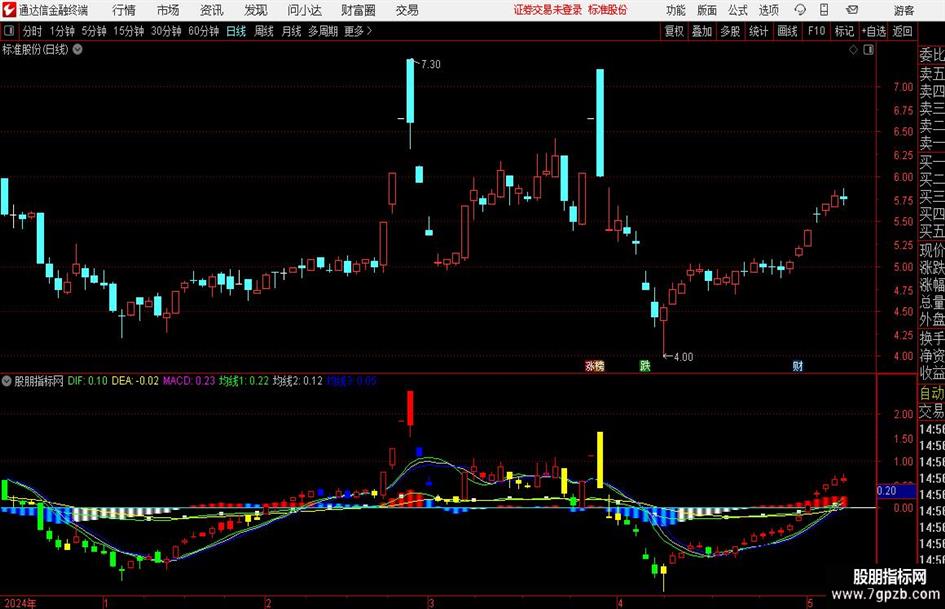Image resolution: width=945 pixels, height=609 pixels.
Task: Click the 均线1: 0.22 indicator value
Action: (x=243, y=381)
